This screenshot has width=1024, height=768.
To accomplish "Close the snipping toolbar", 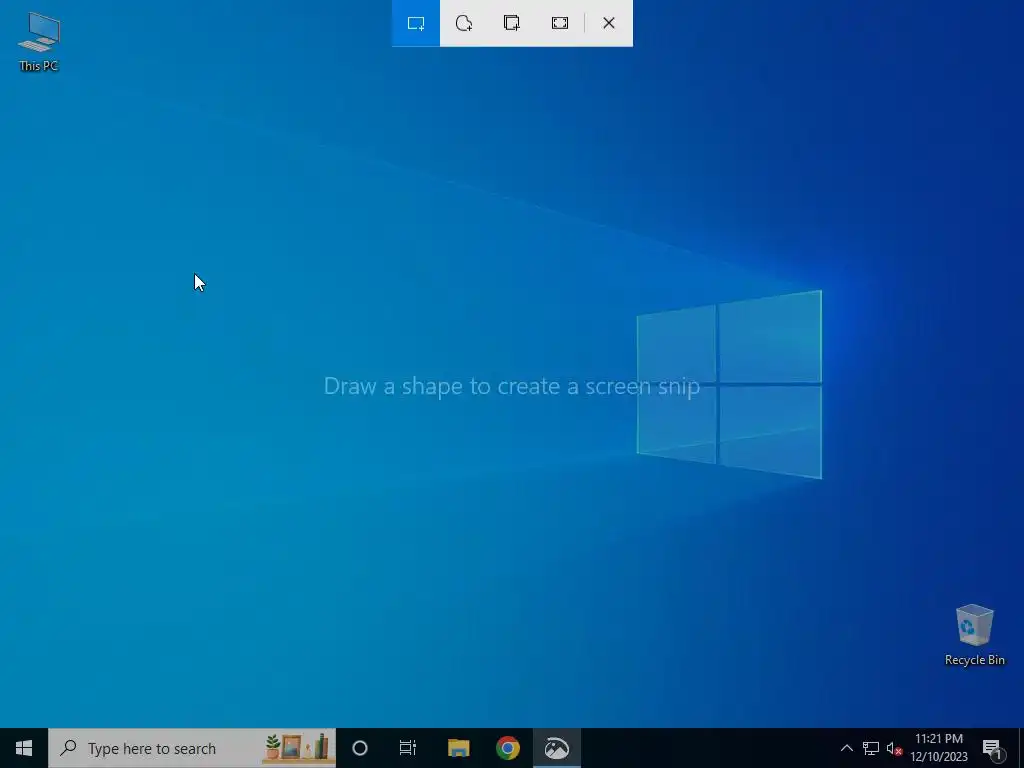I will [609, 24].
